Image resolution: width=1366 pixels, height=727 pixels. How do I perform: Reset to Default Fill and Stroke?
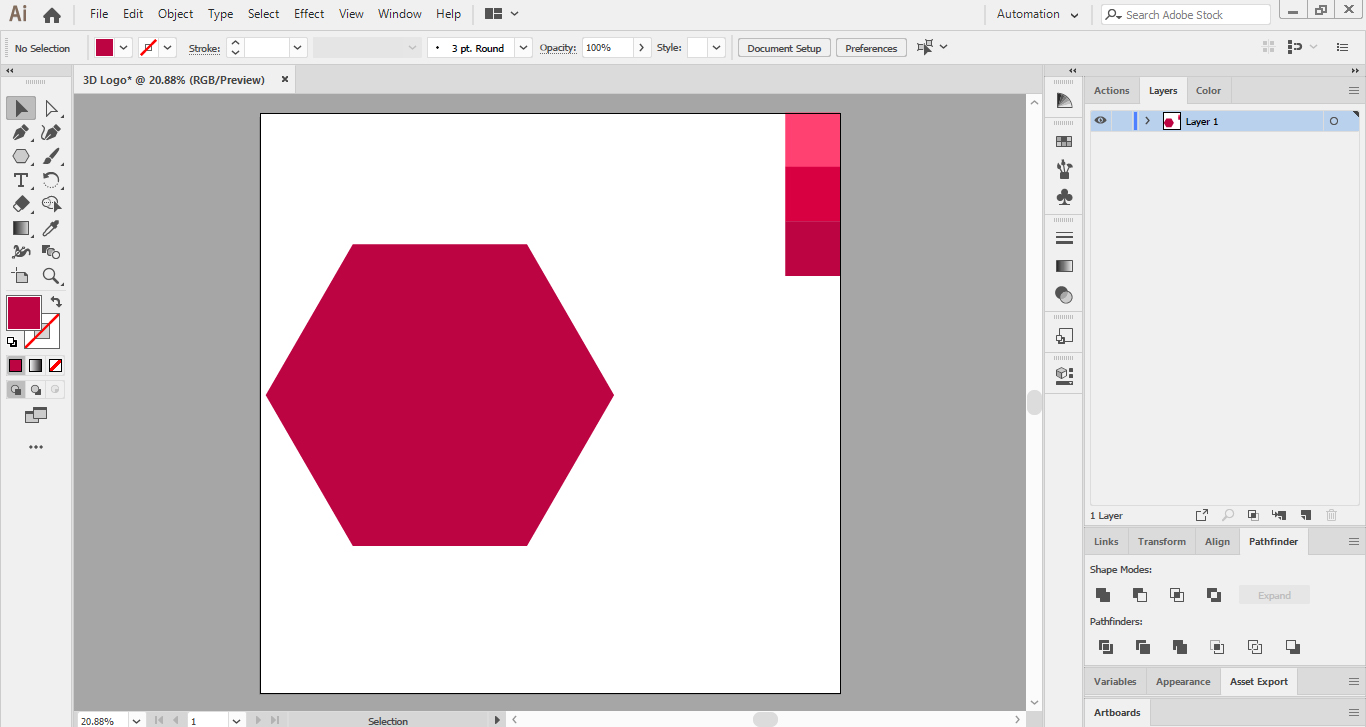(12, 342)
